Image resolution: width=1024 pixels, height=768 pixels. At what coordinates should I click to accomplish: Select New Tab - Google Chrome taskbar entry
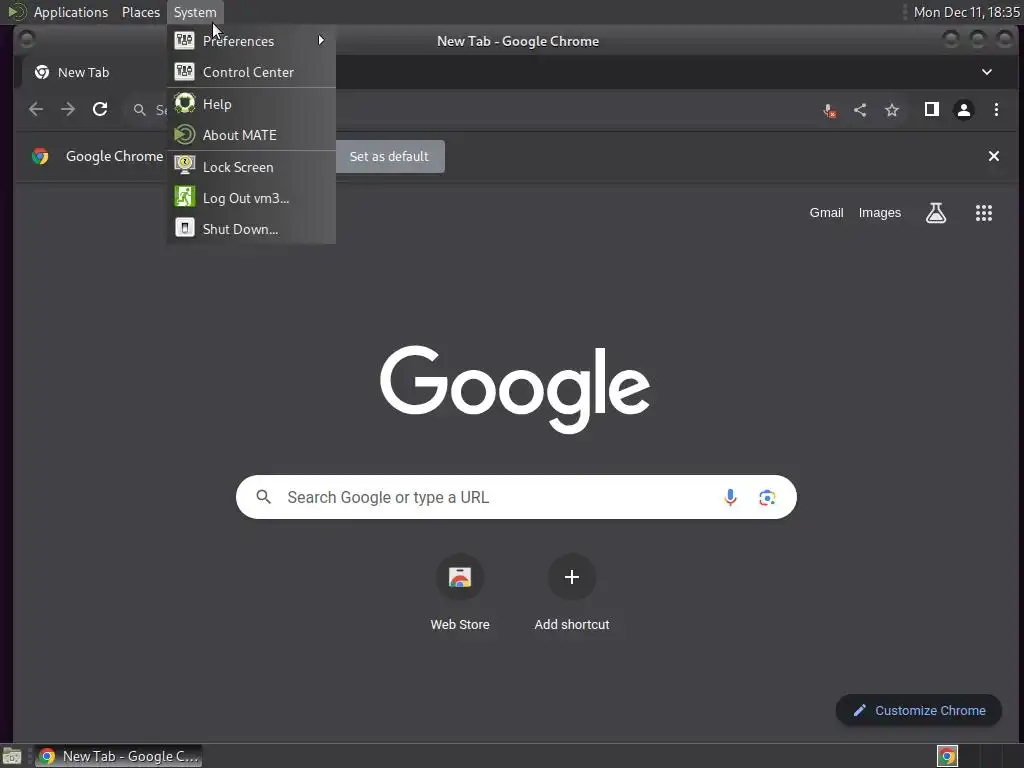click(x=118, y=756)
